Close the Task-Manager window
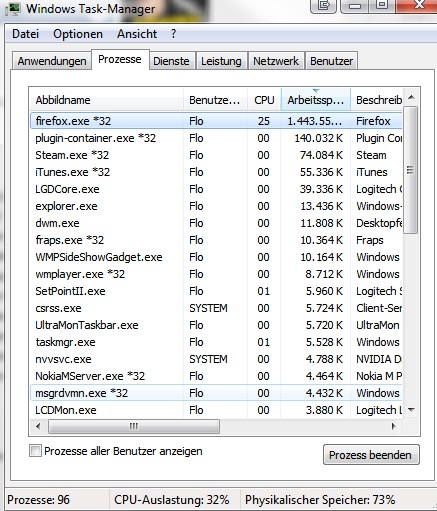This screenshot has width=437, height=511. [x=418, y=5]
